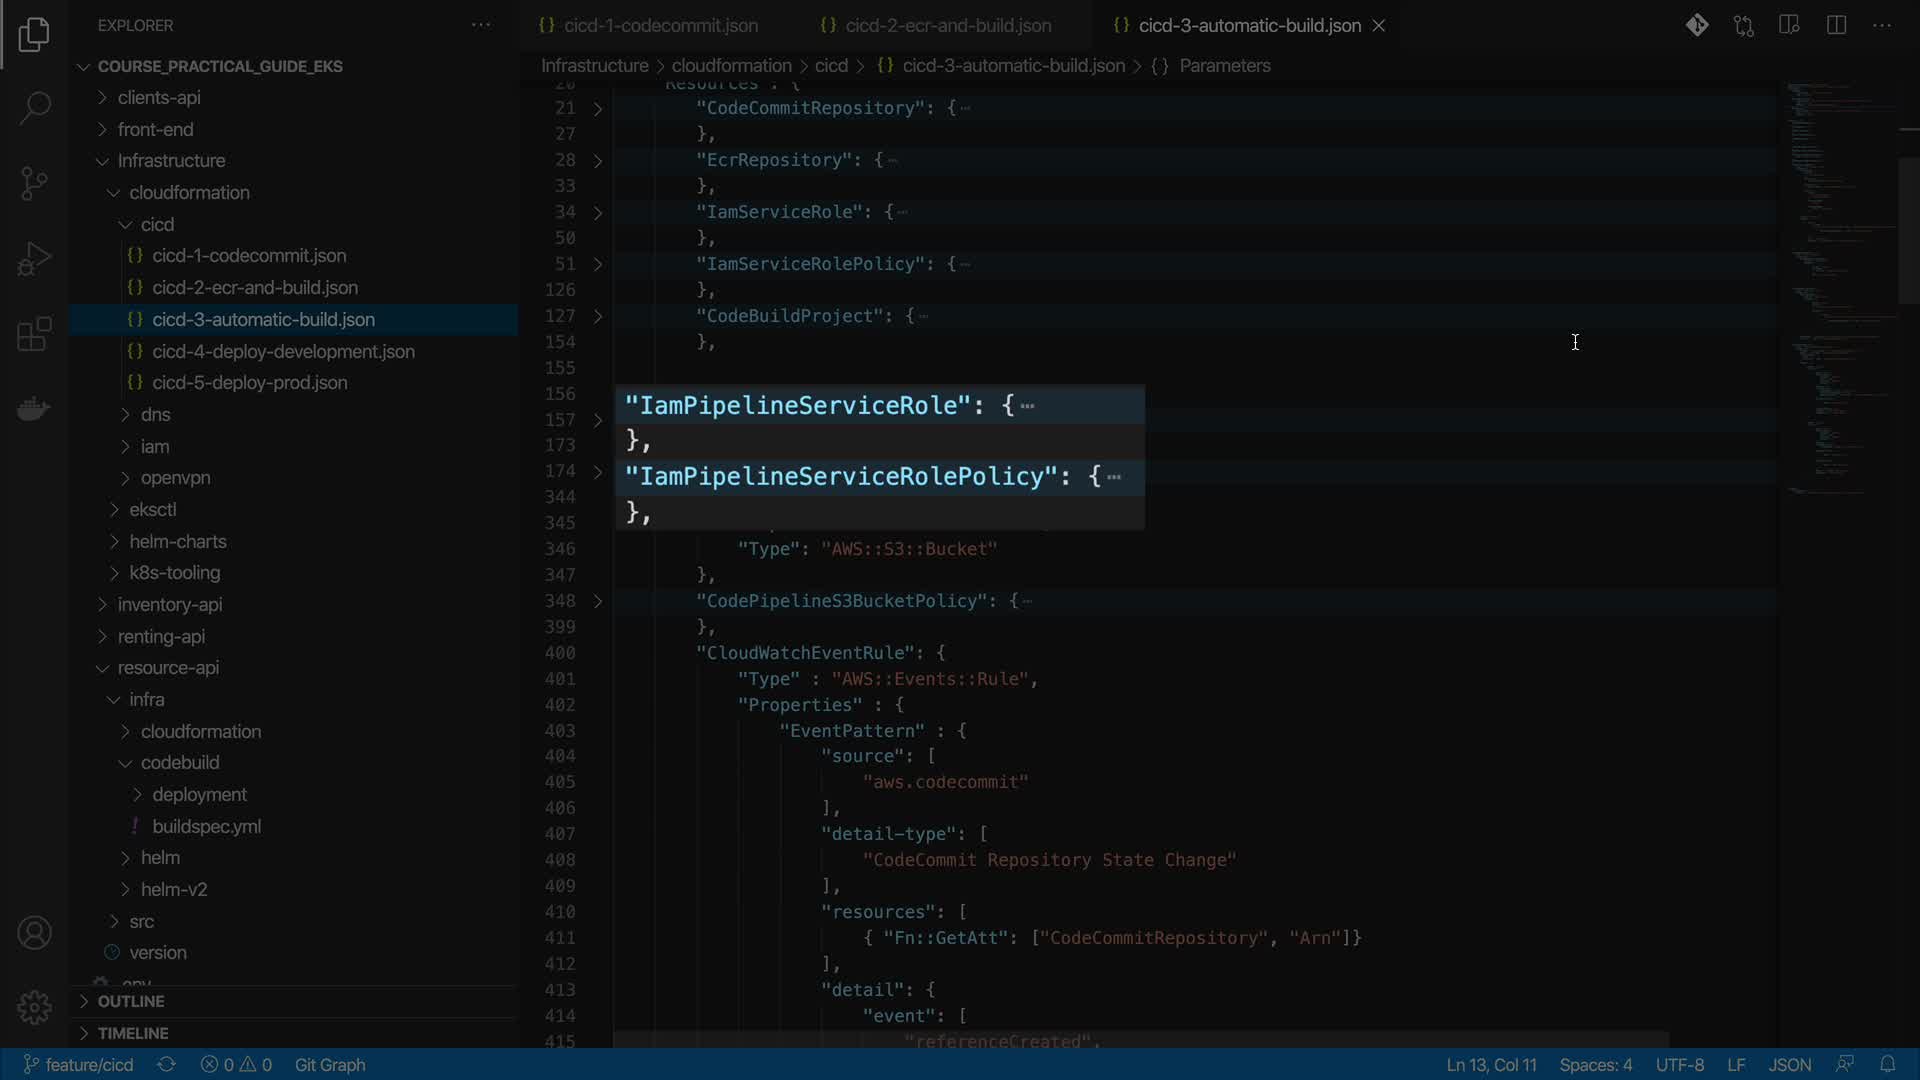Click the Git Graph status bar button
The width and height of the screenshot is (1920, 1080).
[329, 1064]
